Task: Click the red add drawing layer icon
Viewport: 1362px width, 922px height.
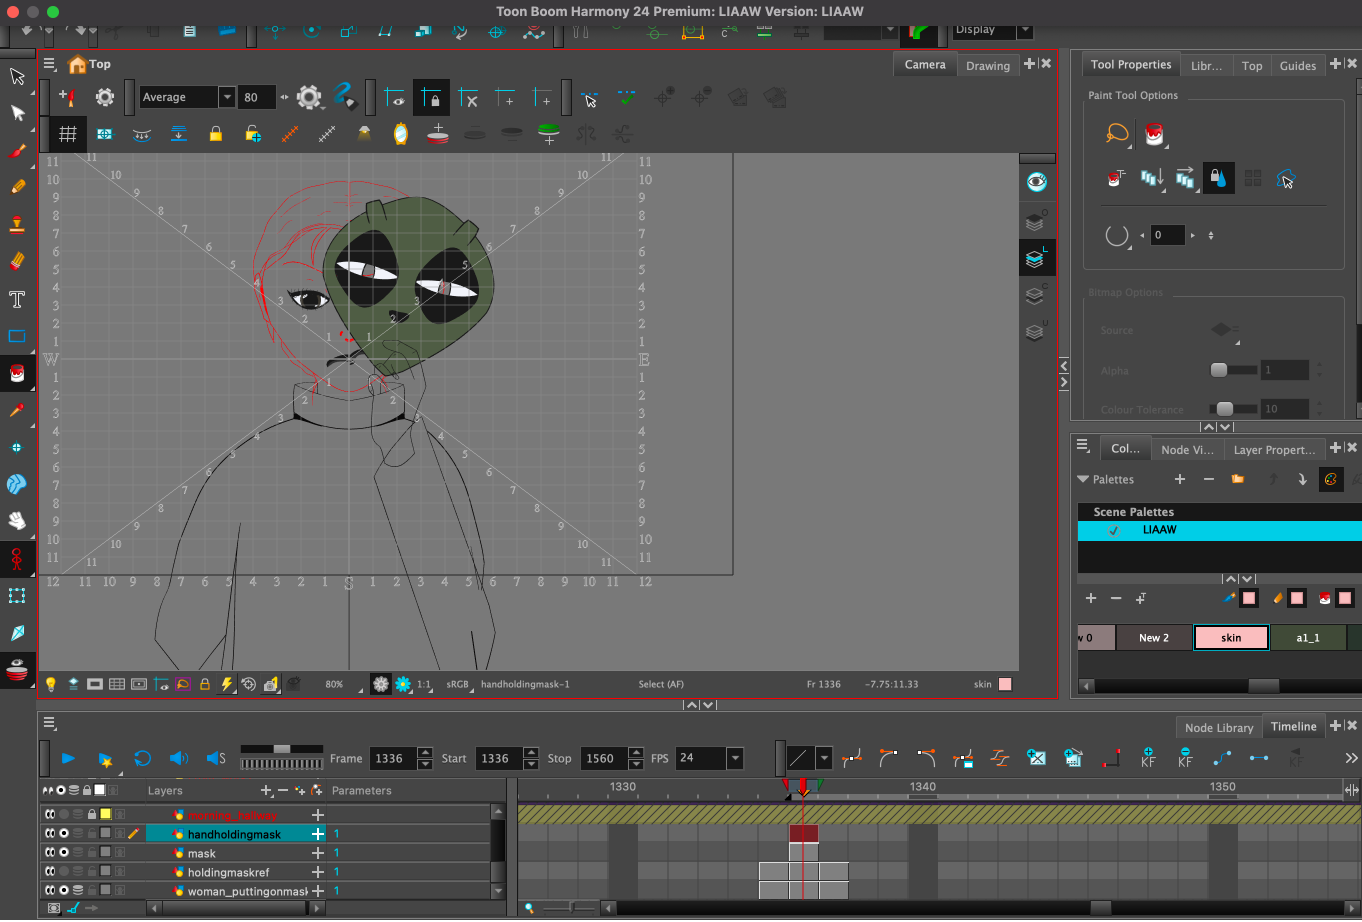Action: point(437,133)
